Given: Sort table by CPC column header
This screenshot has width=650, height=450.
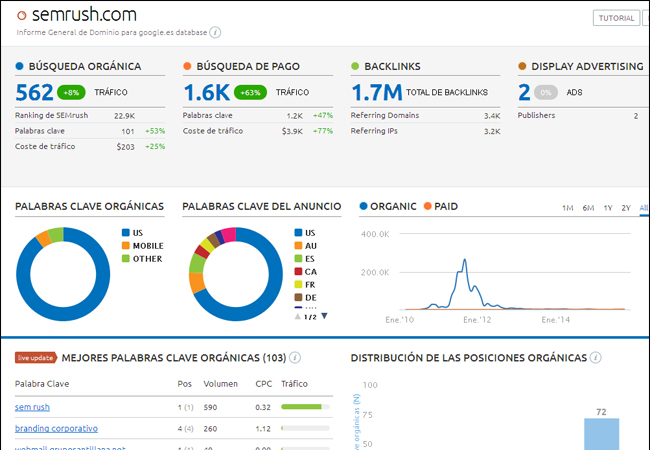Looking at the screenshot, I should click(x=264, y=384).
